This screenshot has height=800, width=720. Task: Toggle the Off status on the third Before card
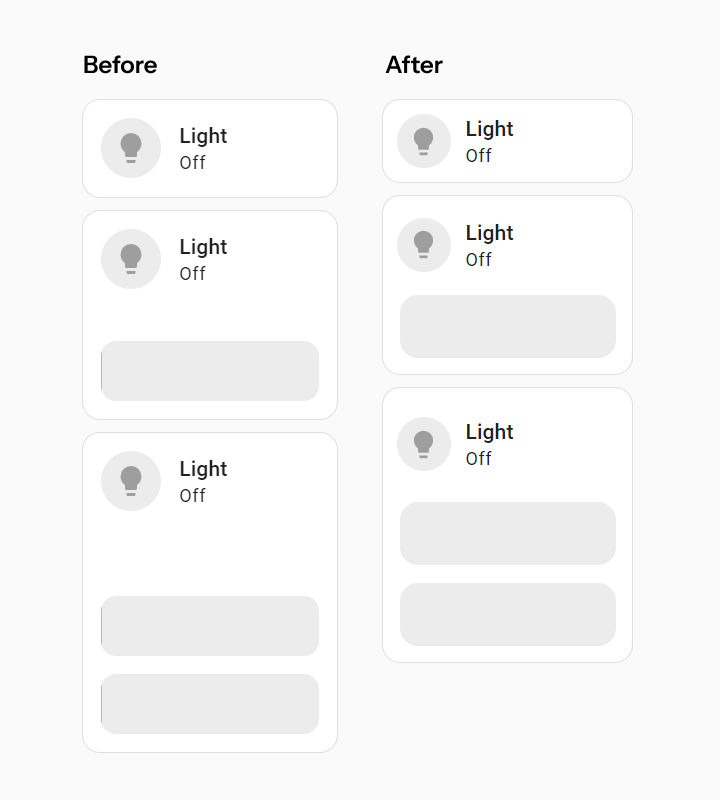click(x=192, y=495)
